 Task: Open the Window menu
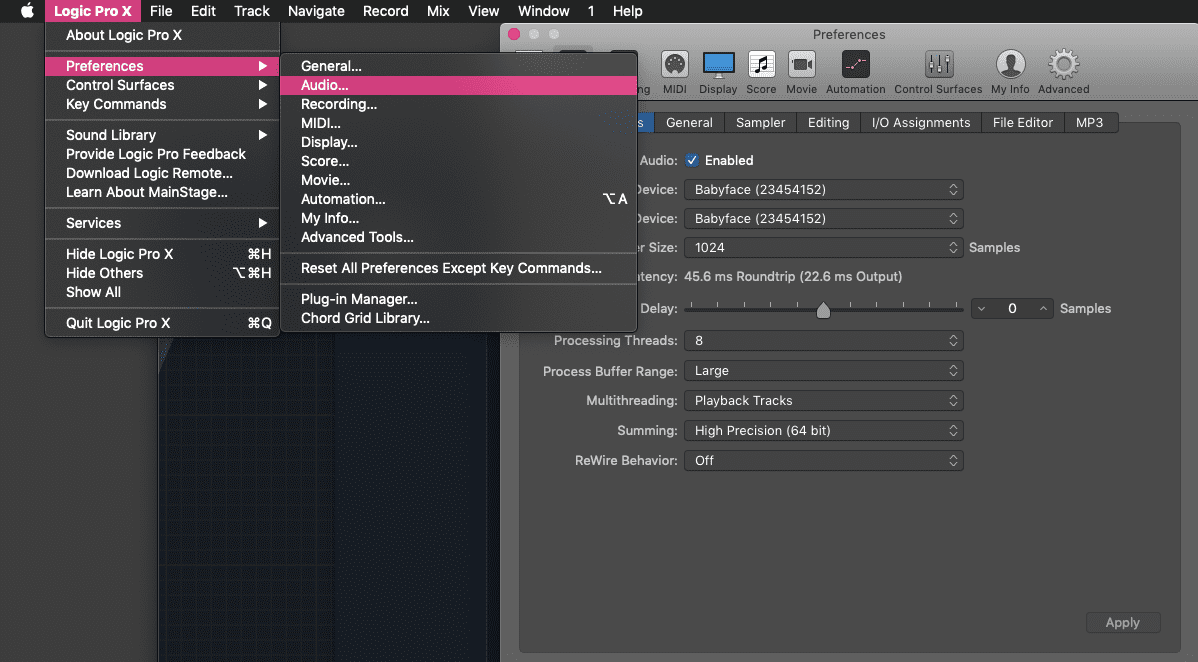coord(543,11)
